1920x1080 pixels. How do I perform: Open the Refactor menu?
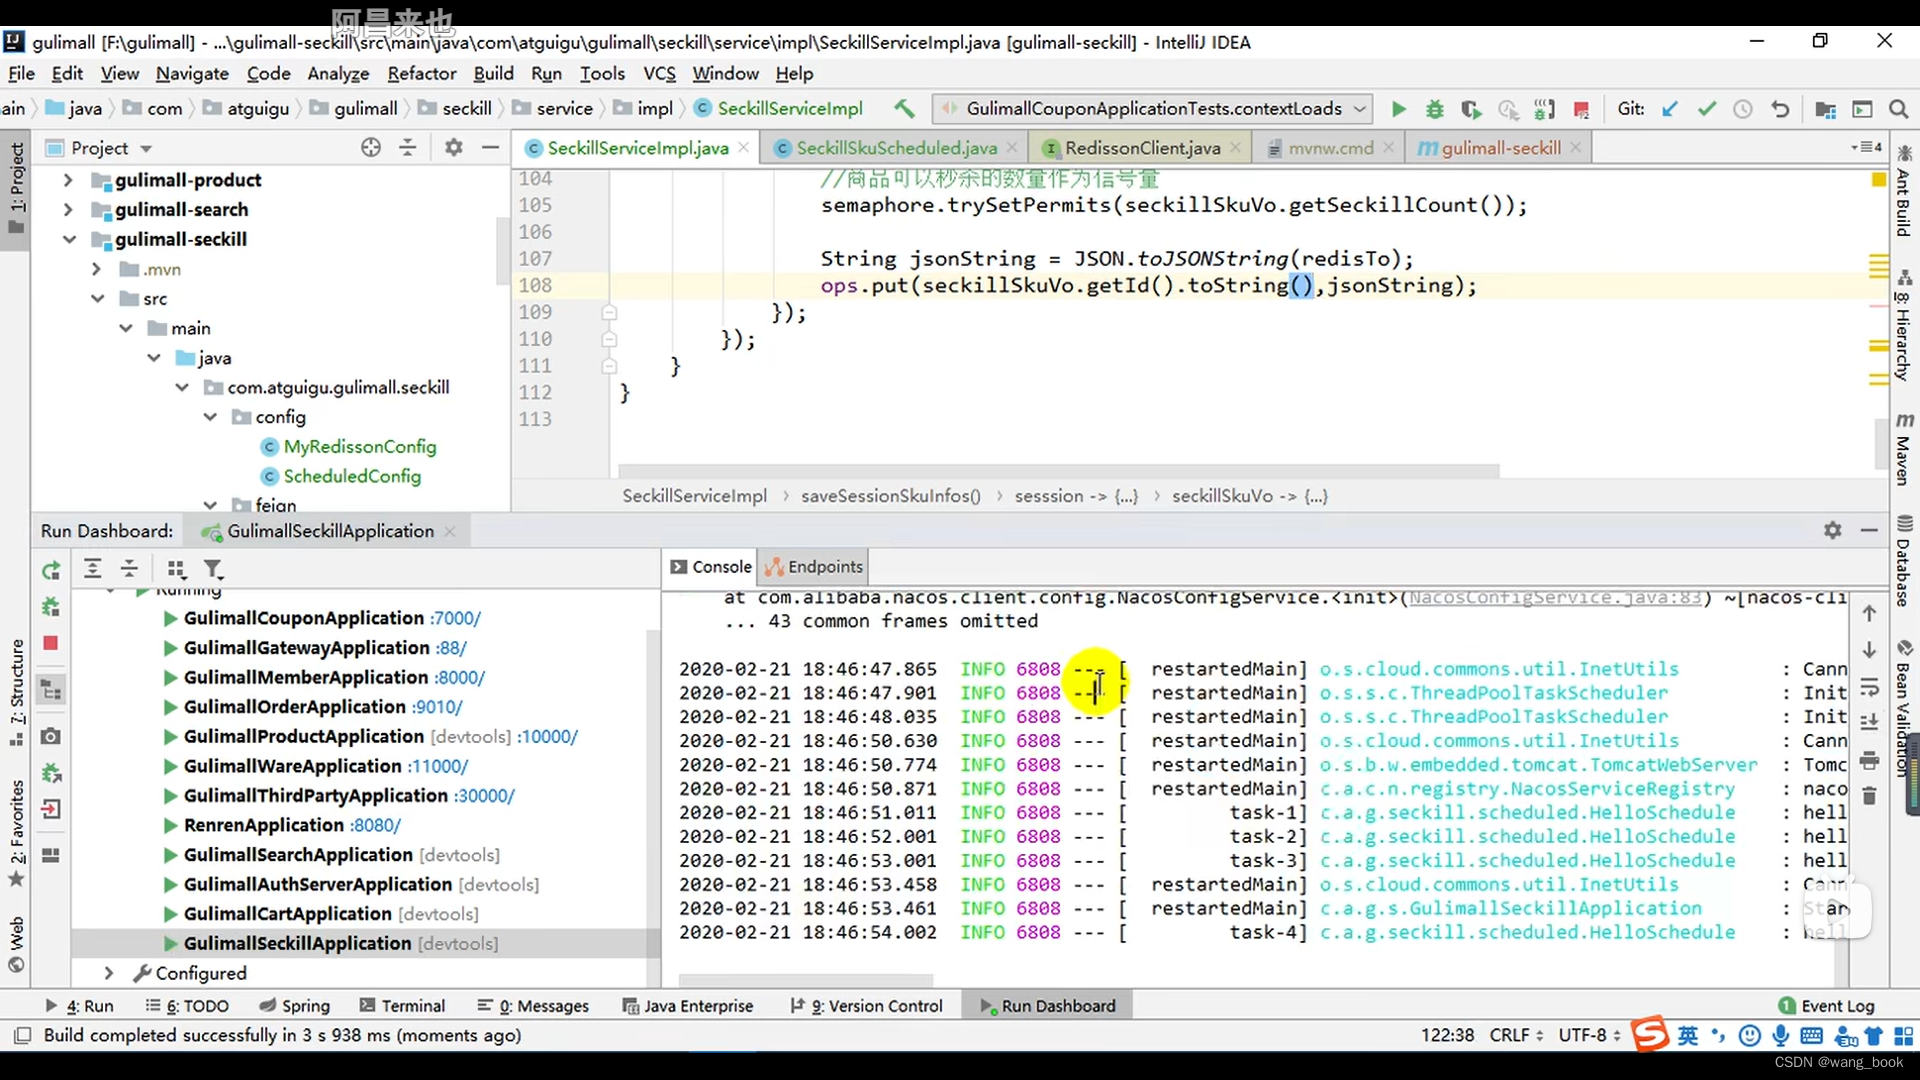click(x=422, y=73)
